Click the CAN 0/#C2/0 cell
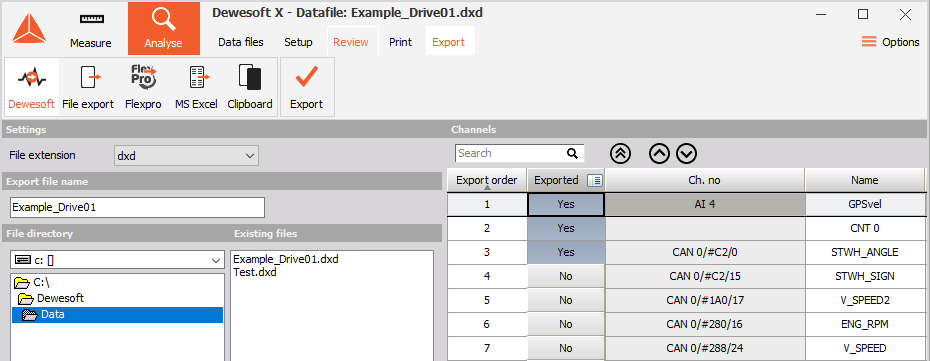Viewport: 930px width, 361px height. tap(705, 252)
